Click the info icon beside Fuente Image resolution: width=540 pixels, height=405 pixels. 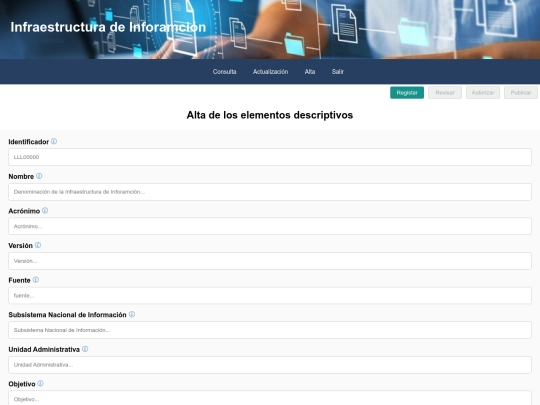(x=35, y=280)
